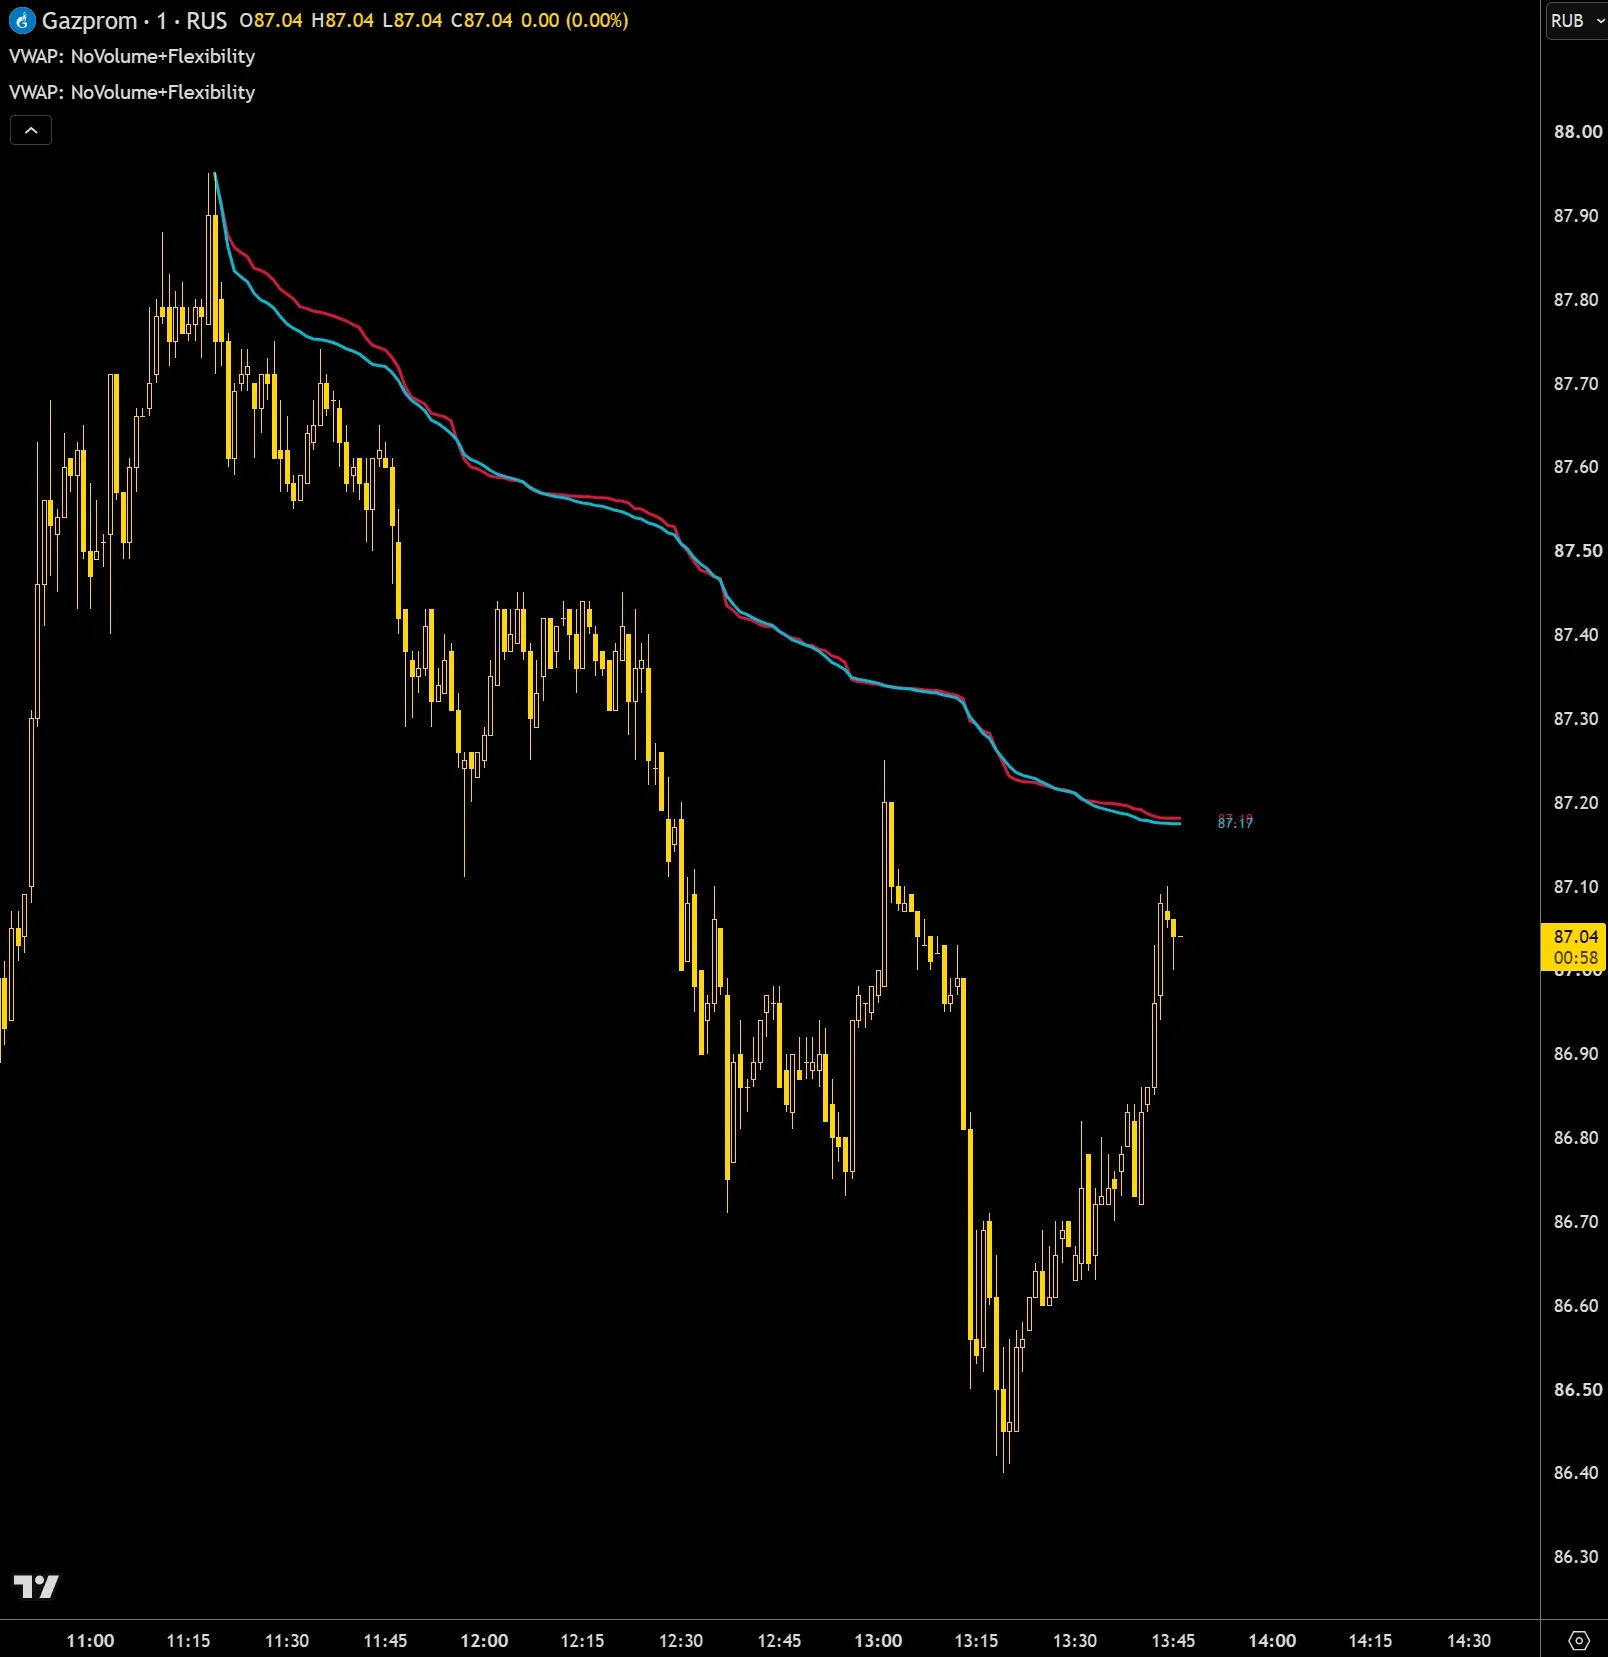Click the 86.70 price scale label
The image size is (1608, 1657).
tap(1578, 1222)
